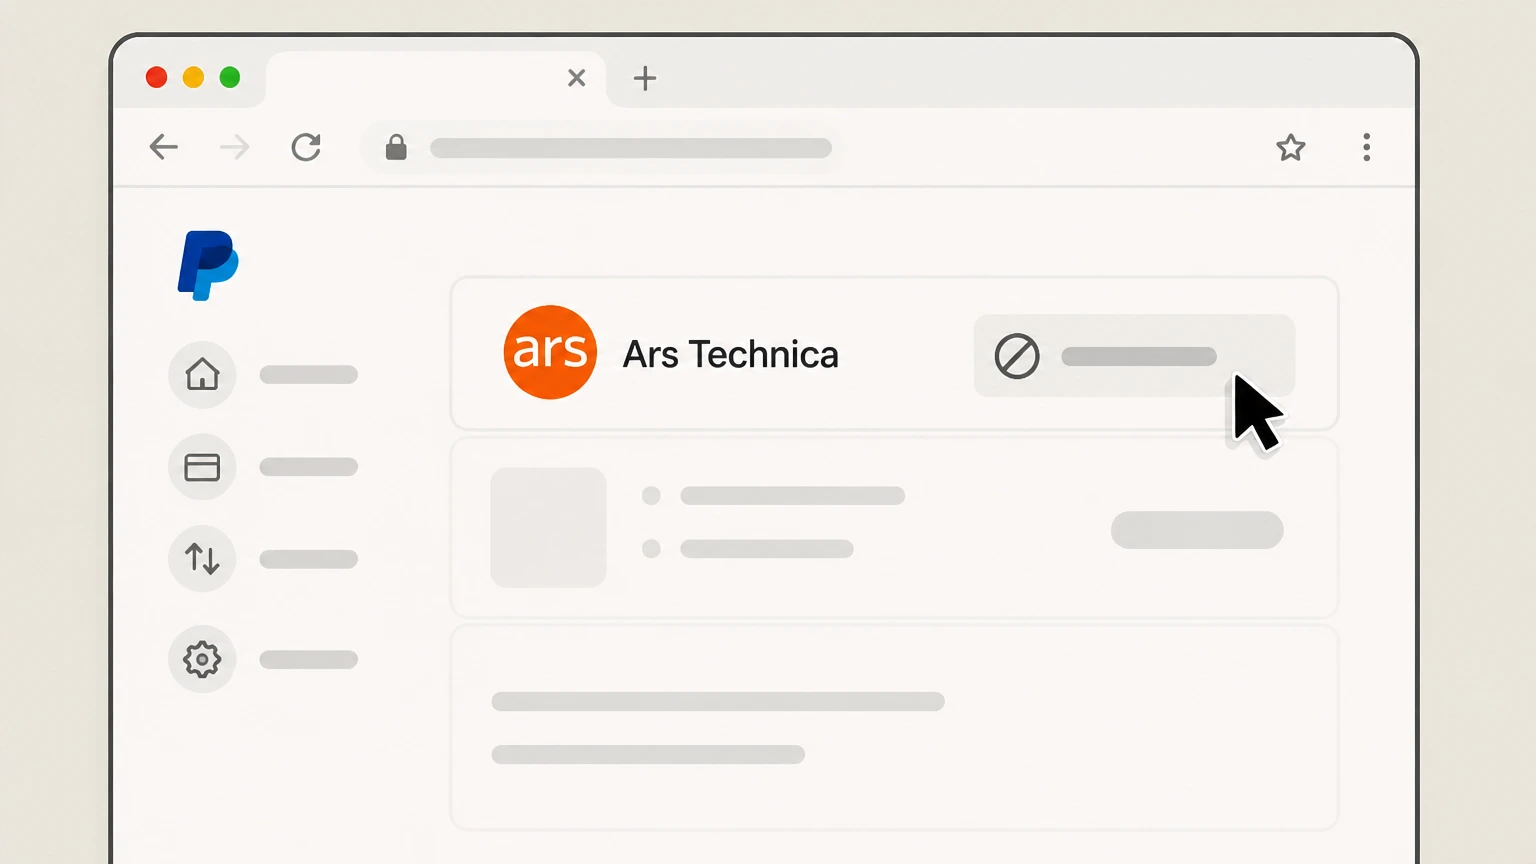Click the square thumbnail placeholder
The width and height of the screenshot is (1536, 864).
pos(548,527)
